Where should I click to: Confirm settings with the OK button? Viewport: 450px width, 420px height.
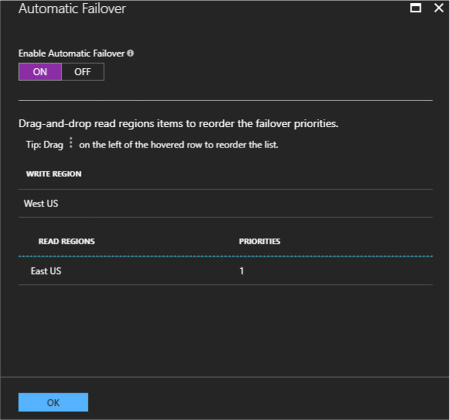(x=53, y=402)
